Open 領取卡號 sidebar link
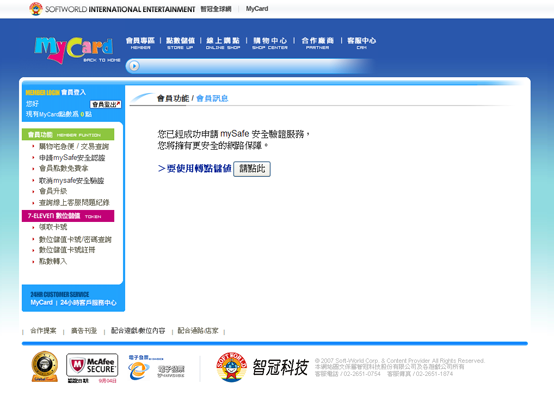Image resolution: width=554 pixels, height=396 pixels. 53,227
